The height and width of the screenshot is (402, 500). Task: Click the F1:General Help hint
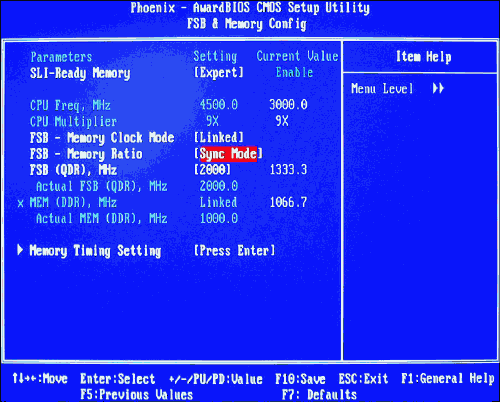(448, 379)
